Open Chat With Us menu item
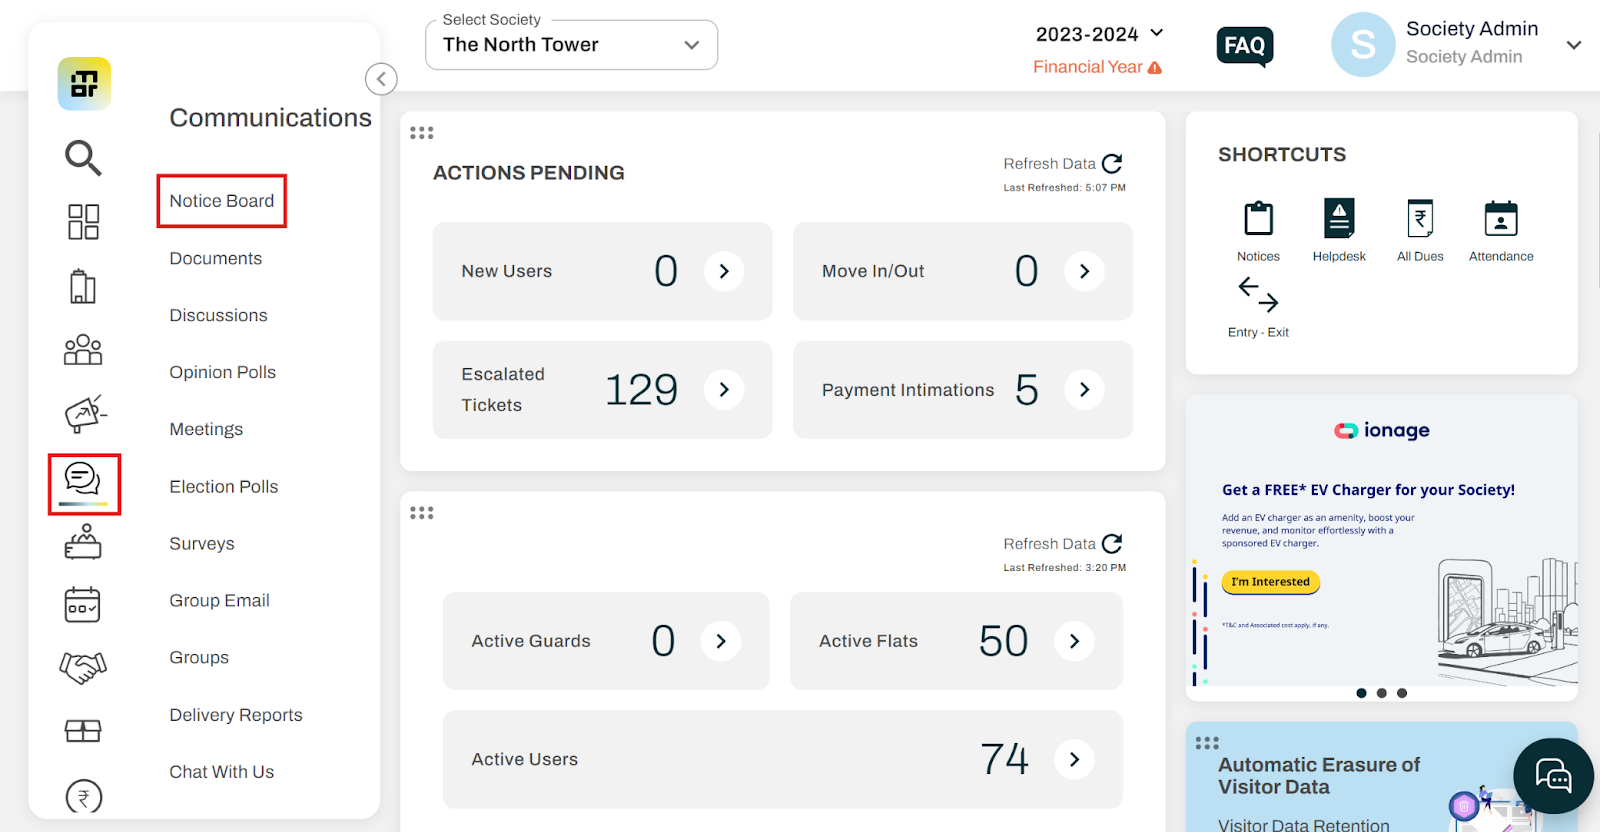1600x832 pixels. (222, 772)
